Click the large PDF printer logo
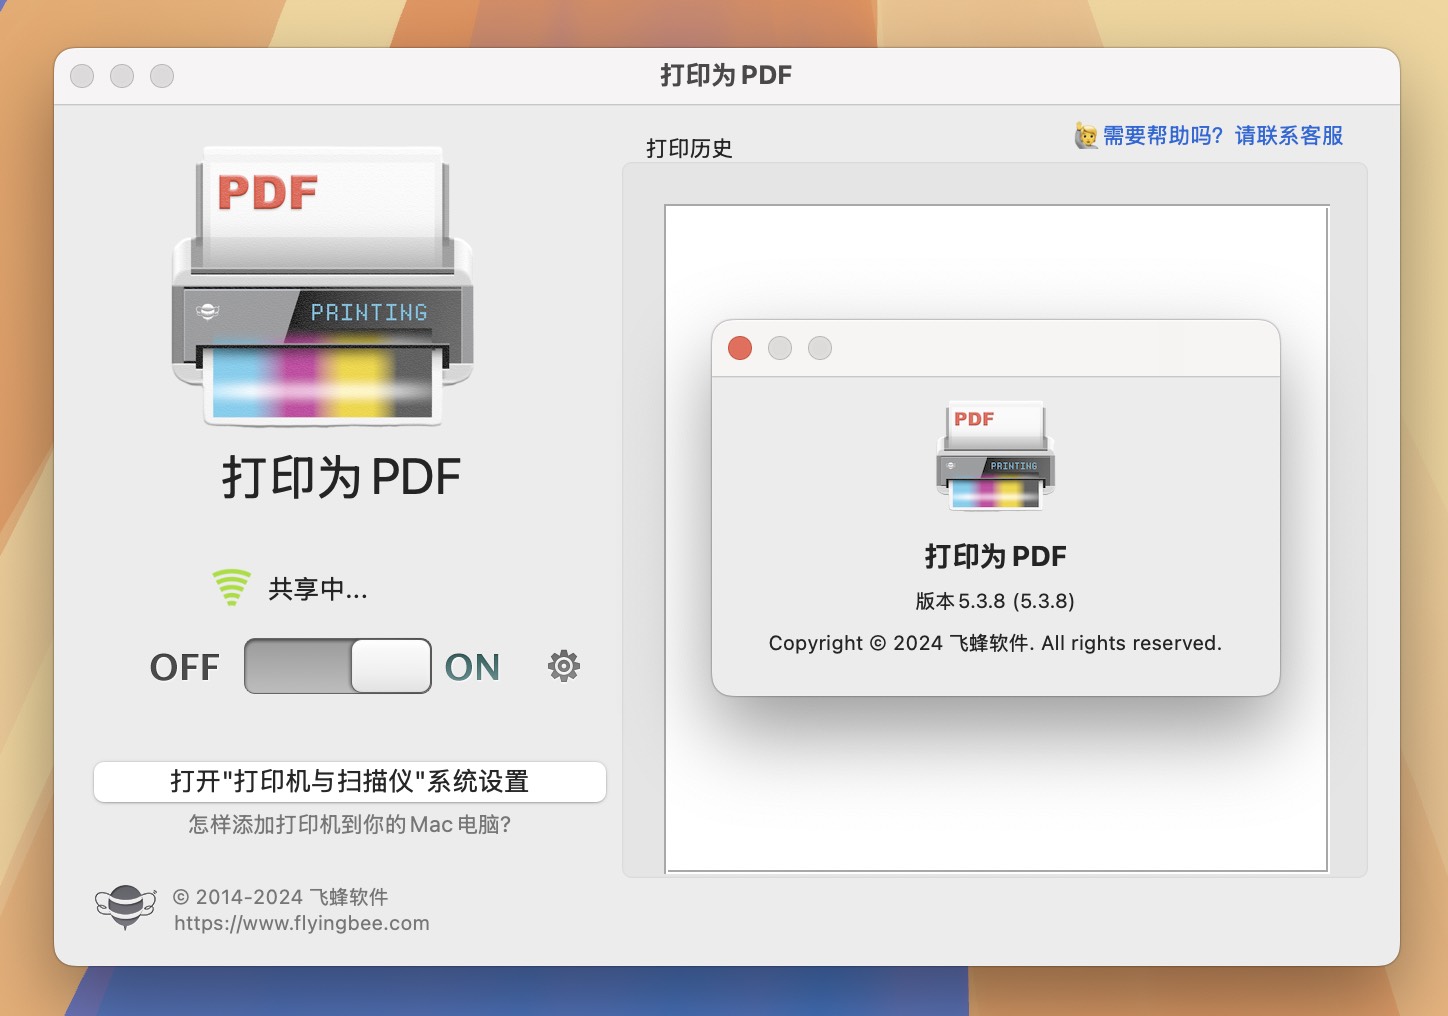Image resolution: width=1448 pixels, height=1016 pixels. point(322,287)
